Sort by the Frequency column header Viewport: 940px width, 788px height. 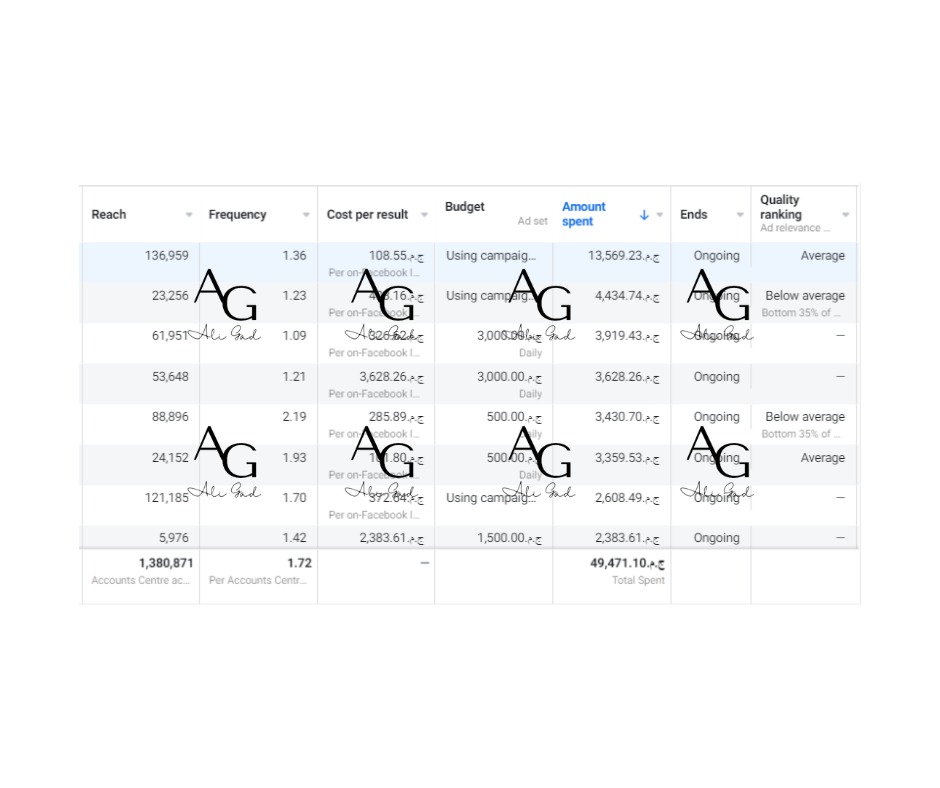(x=237, y=215)
